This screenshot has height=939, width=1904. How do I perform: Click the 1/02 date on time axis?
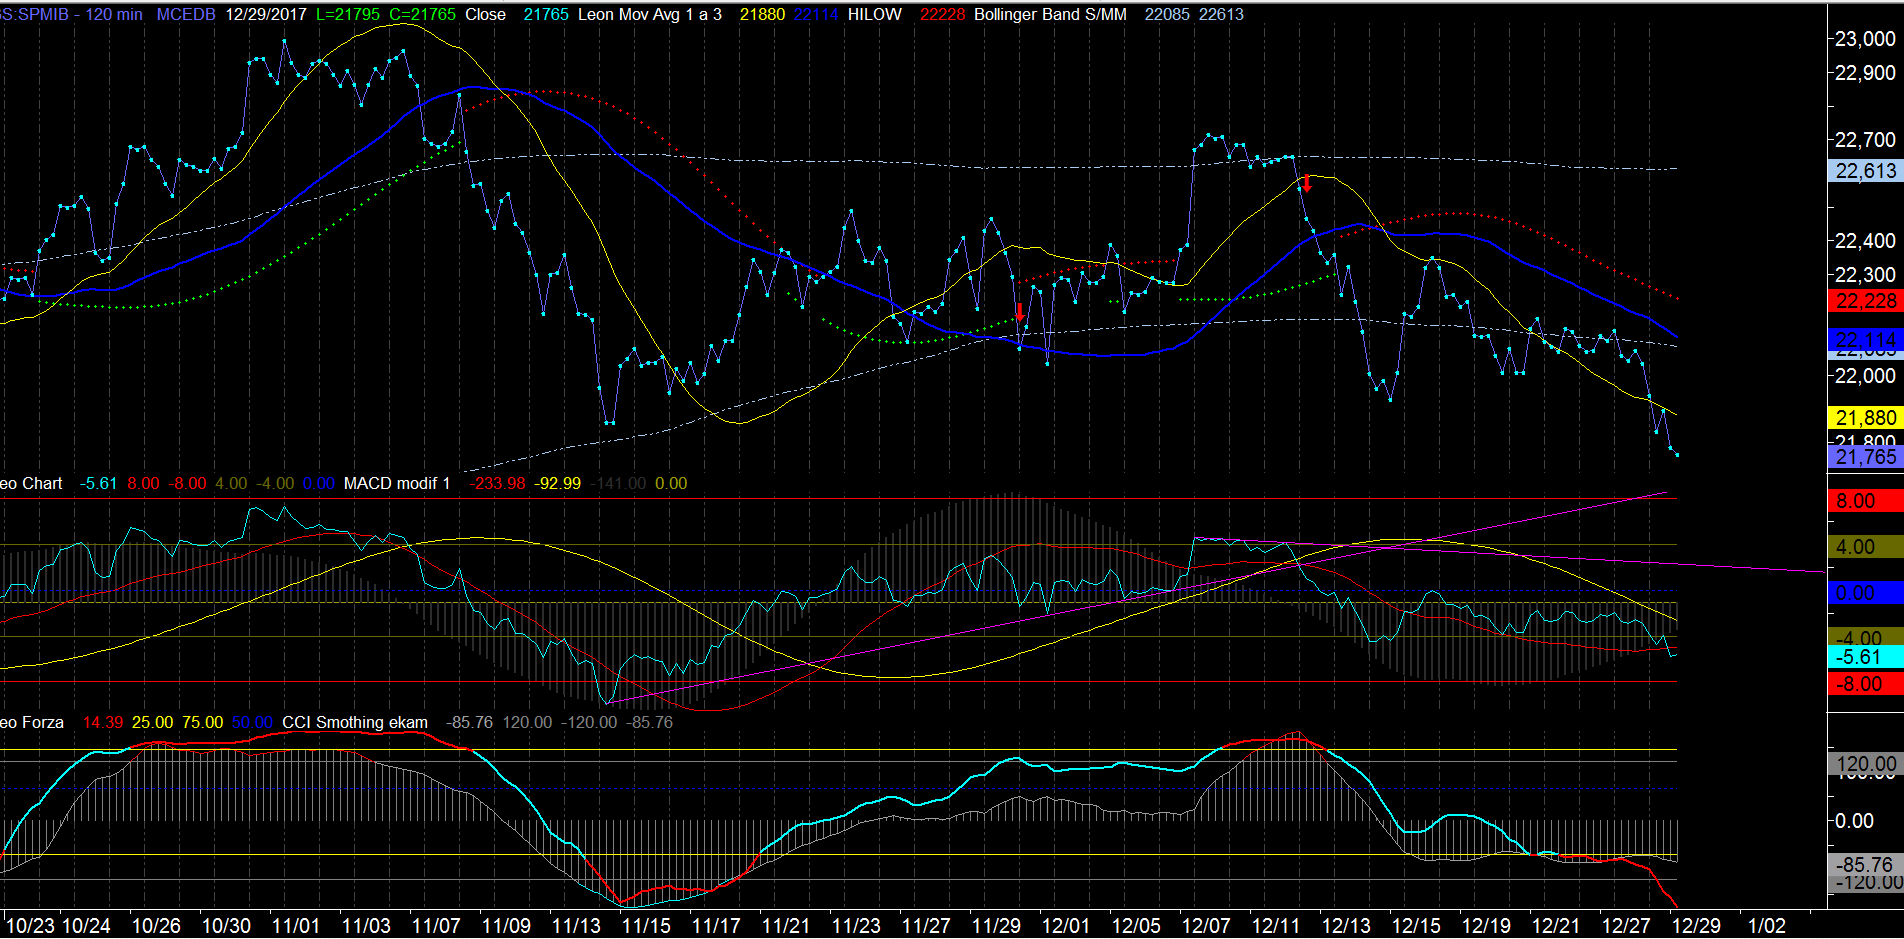pyautogui.click(x=1766, y=926)
